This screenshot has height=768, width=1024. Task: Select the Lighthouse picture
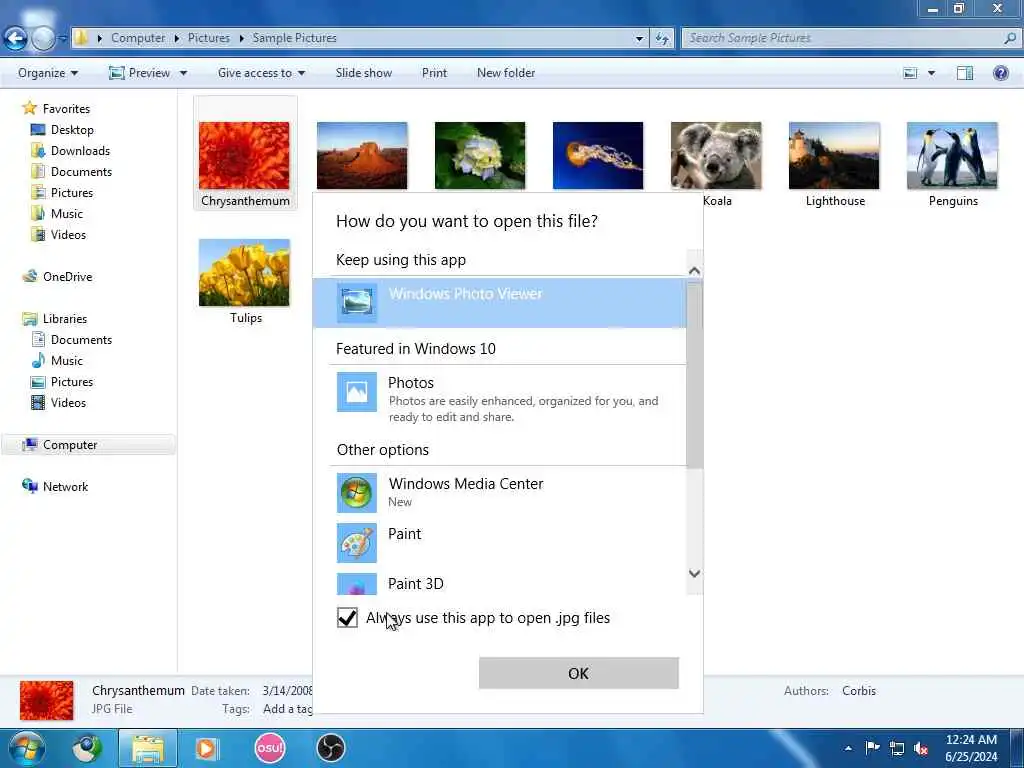tap(835, 155)
